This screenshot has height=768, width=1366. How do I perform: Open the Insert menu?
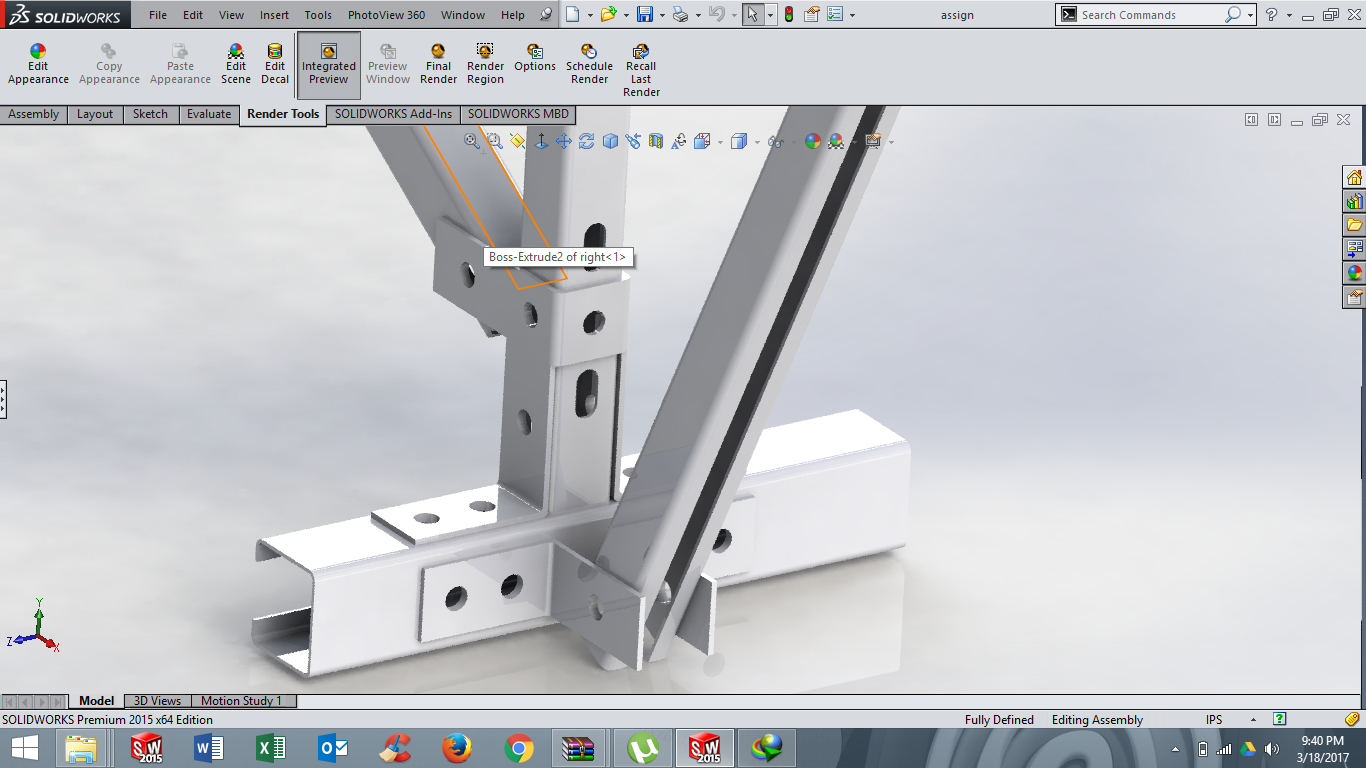tap(274, 15)
